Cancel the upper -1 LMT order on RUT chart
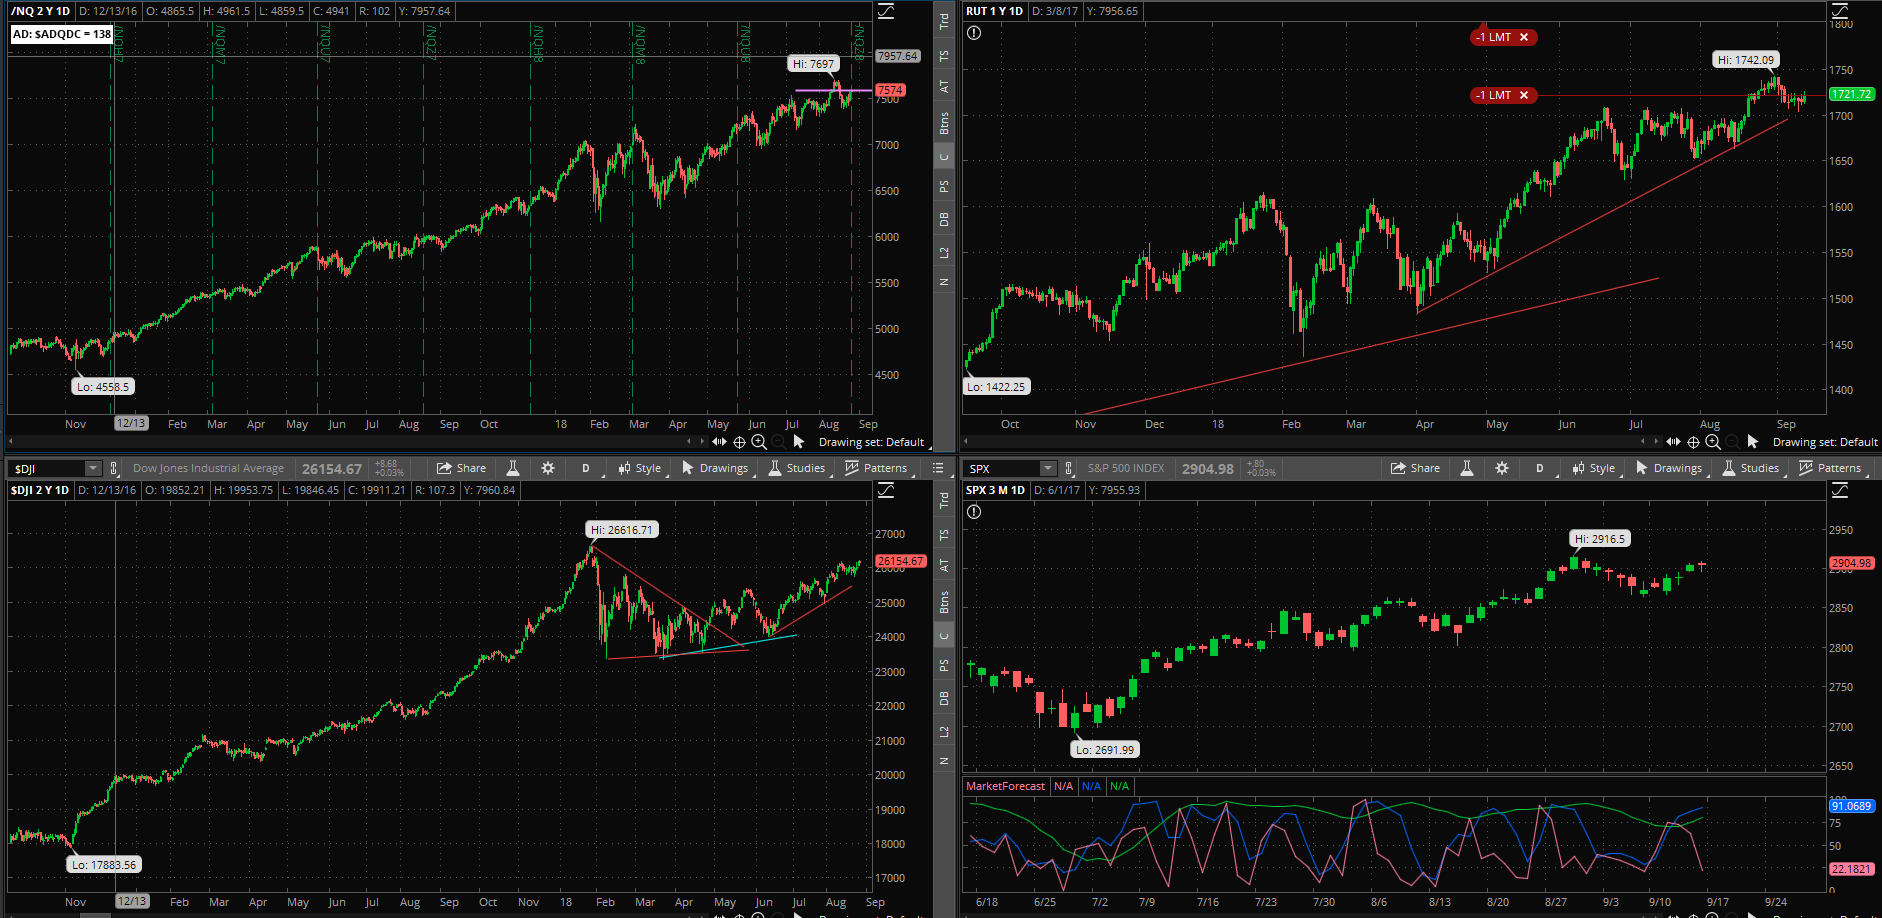This screenshot has height=918, width=1882. [x=1524, y=37]
